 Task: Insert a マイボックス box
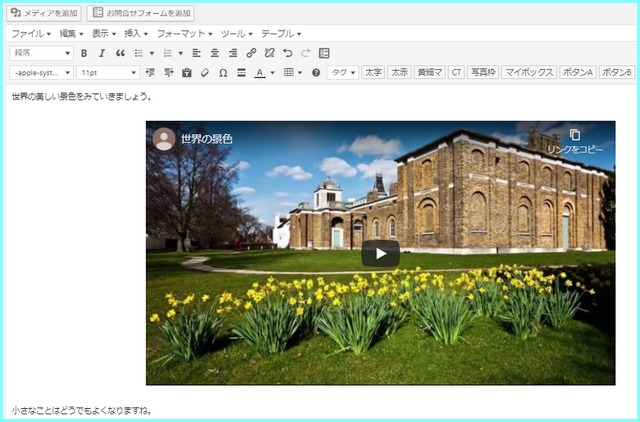529,73
